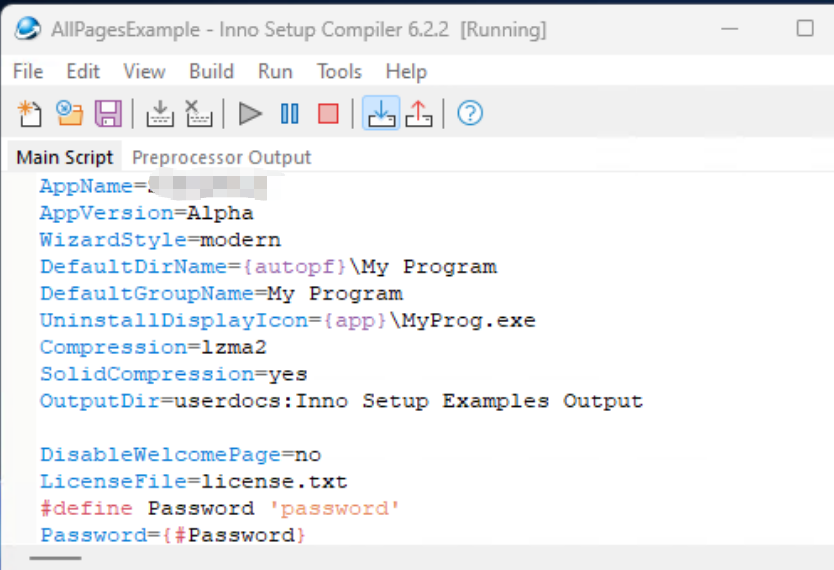Image resolution: width=834 pixels, height=570 pixels.
Task: Click the Inno Setup app icon in title bar
Action: click(x=28, y=29)
